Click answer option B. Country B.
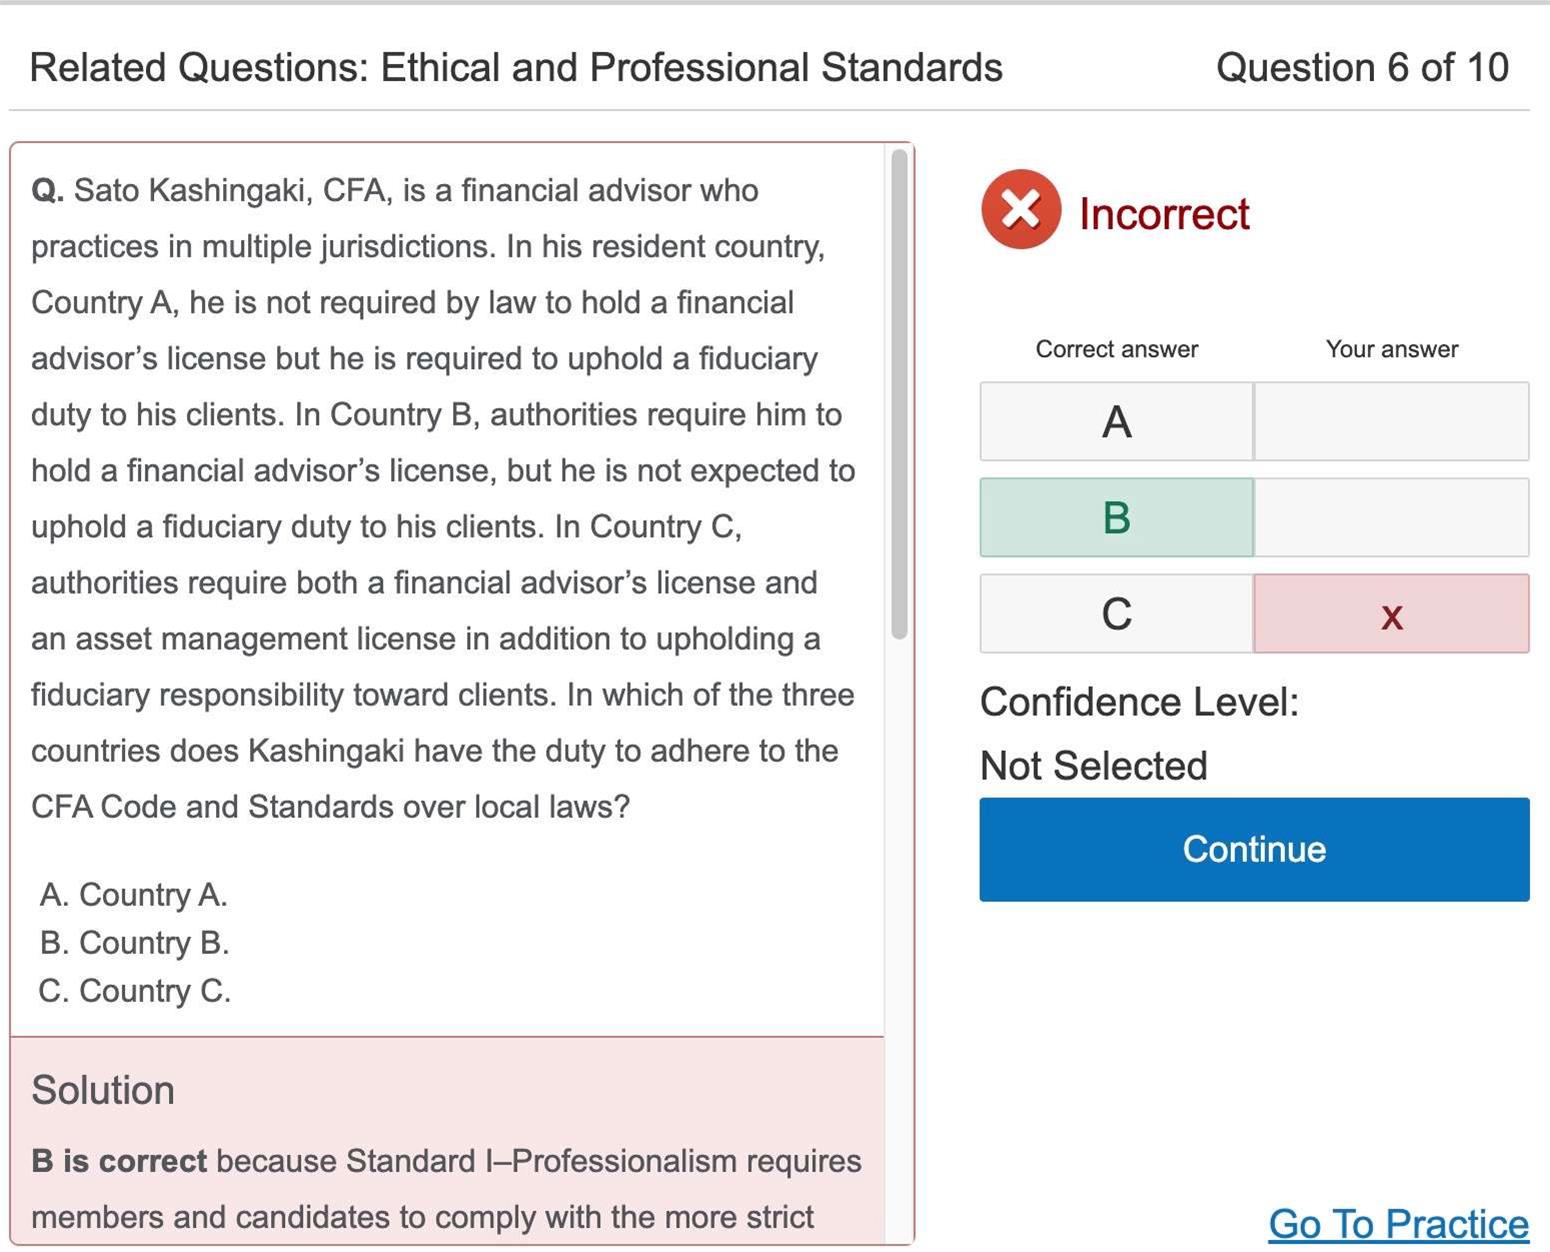 pyautogui.click(x=135, y=942)
